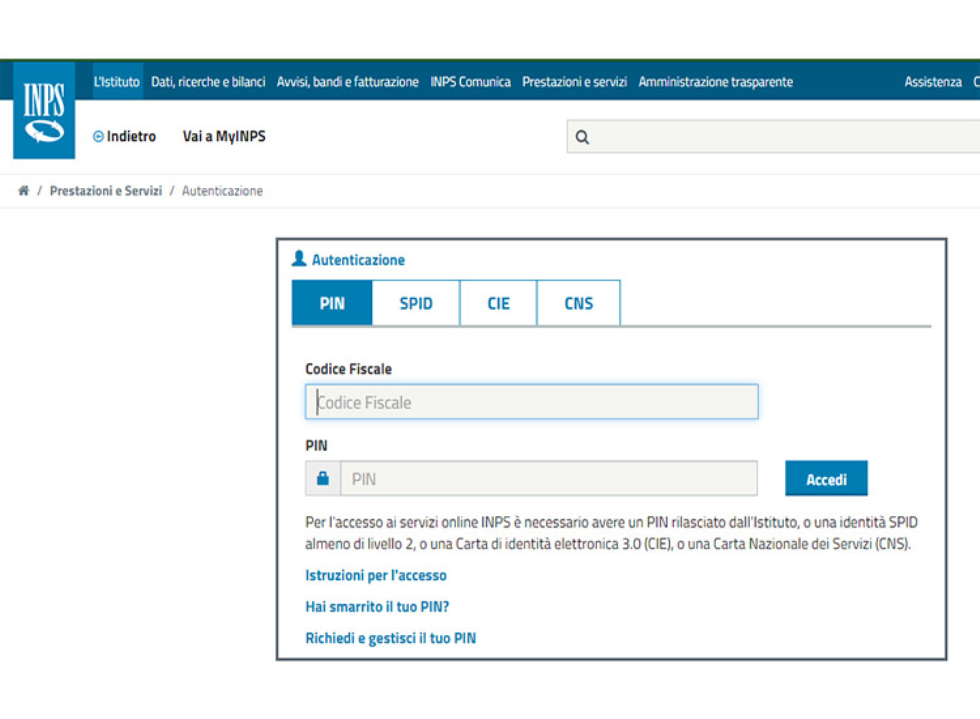Go back using the Indietro link
Viewport: 980px width, 719px height.
pyautogui.click(x=125, y=137)
